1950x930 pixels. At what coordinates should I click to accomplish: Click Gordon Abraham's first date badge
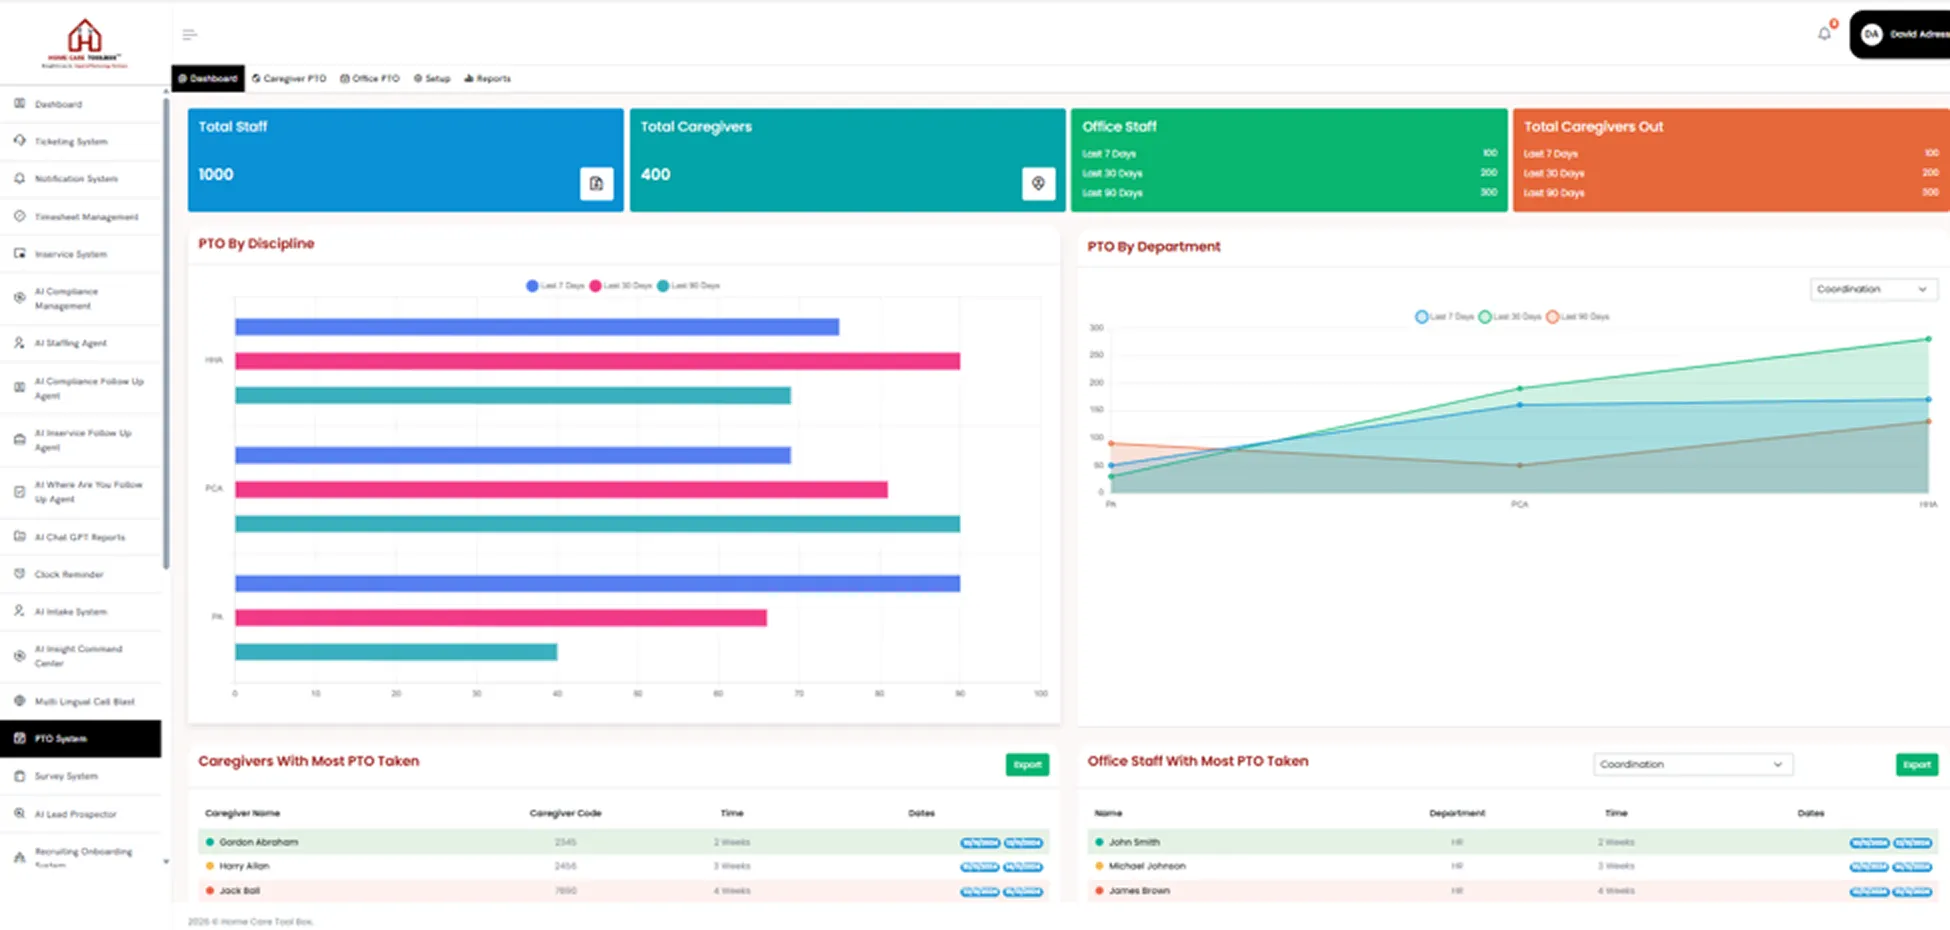980,843
